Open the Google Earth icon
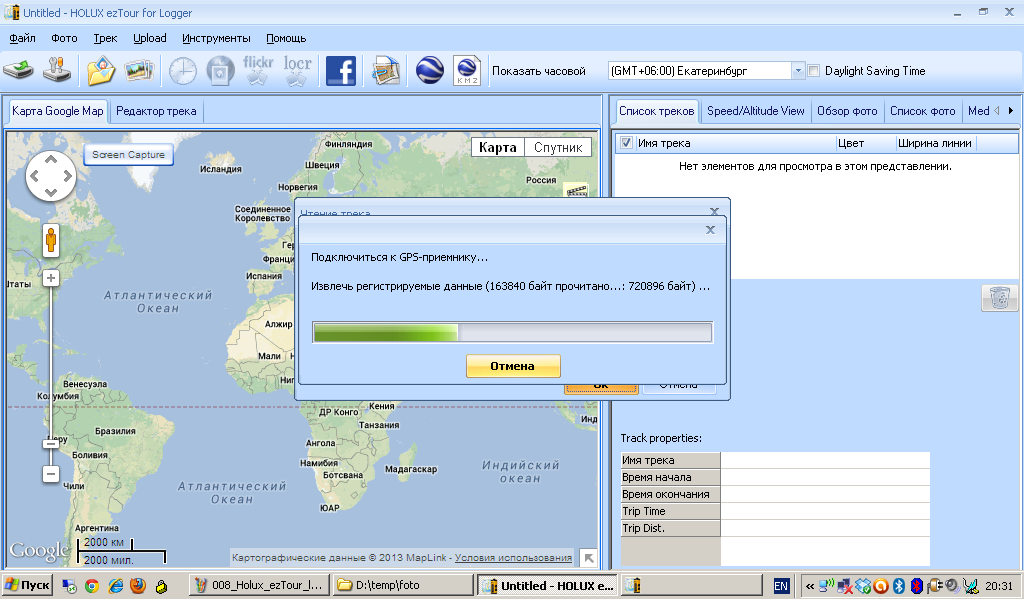The image size is (1024, 600). click(x=429, y=71)
